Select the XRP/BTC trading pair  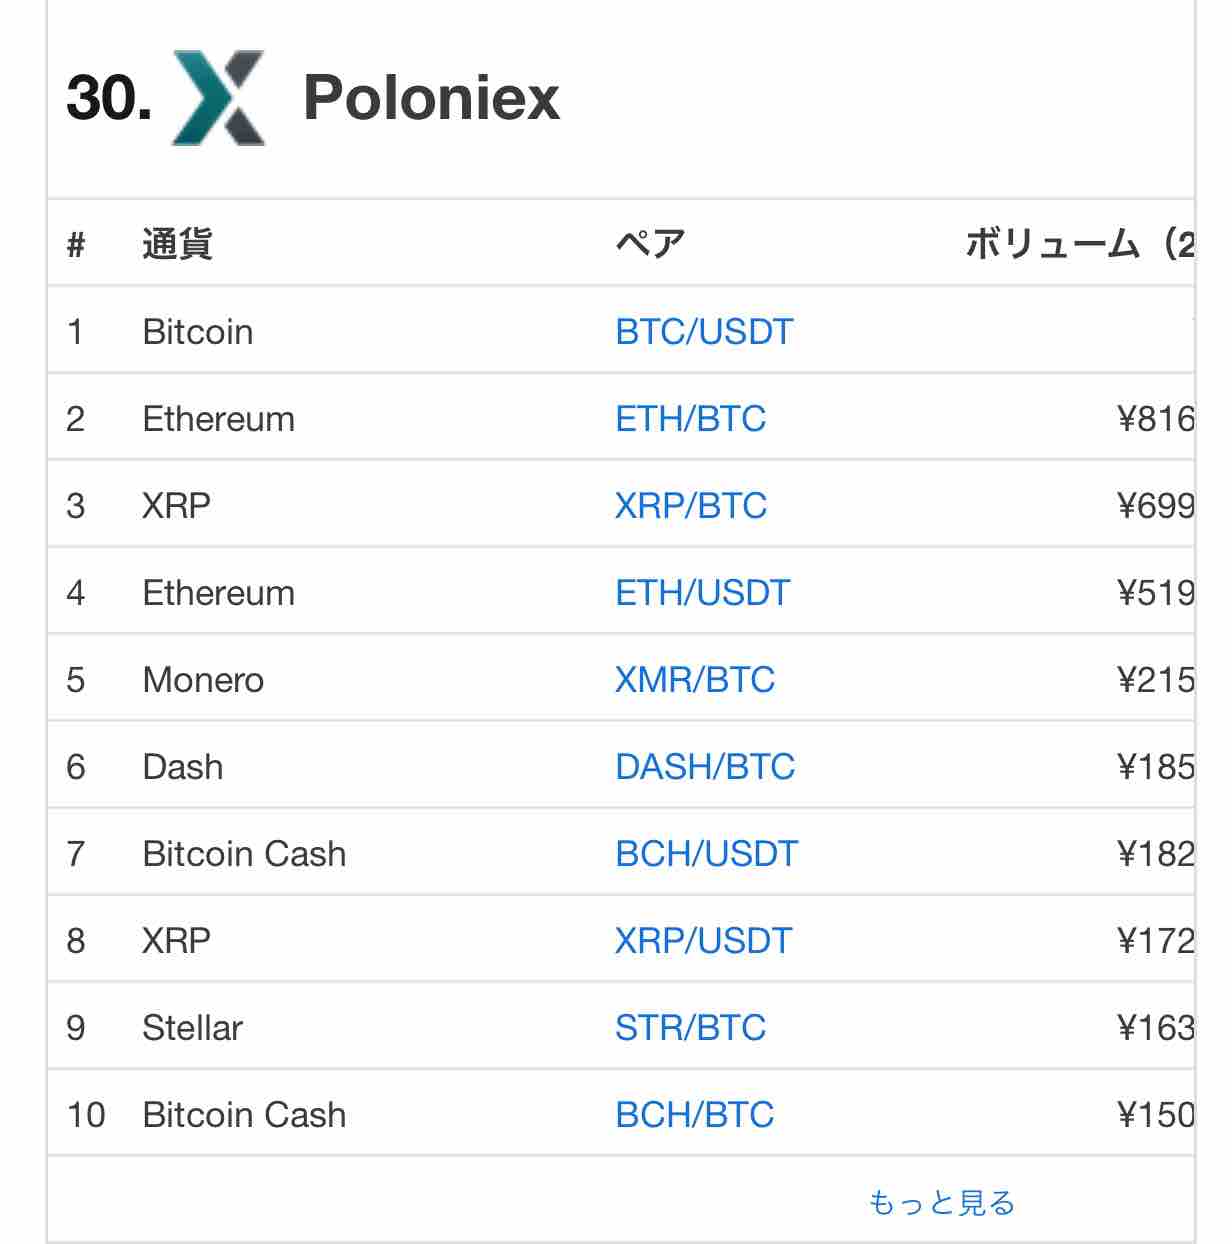690,505
